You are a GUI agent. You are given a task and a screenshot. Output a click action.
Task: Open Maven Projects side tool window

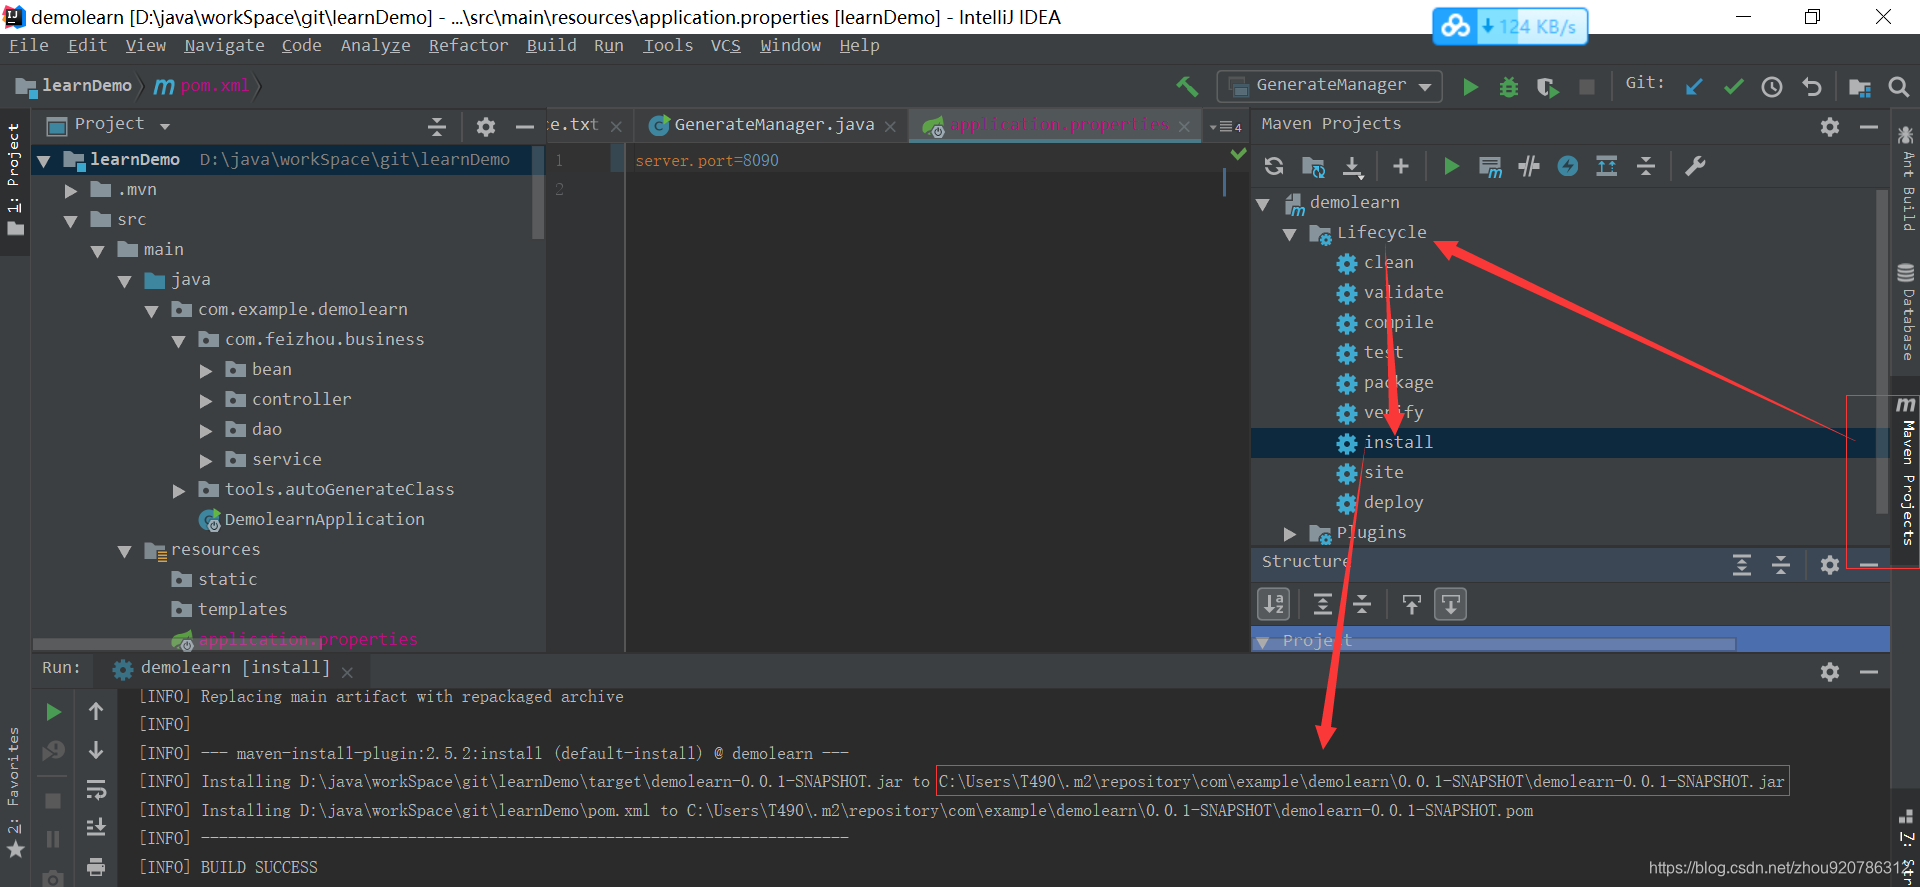(1906, 470)
